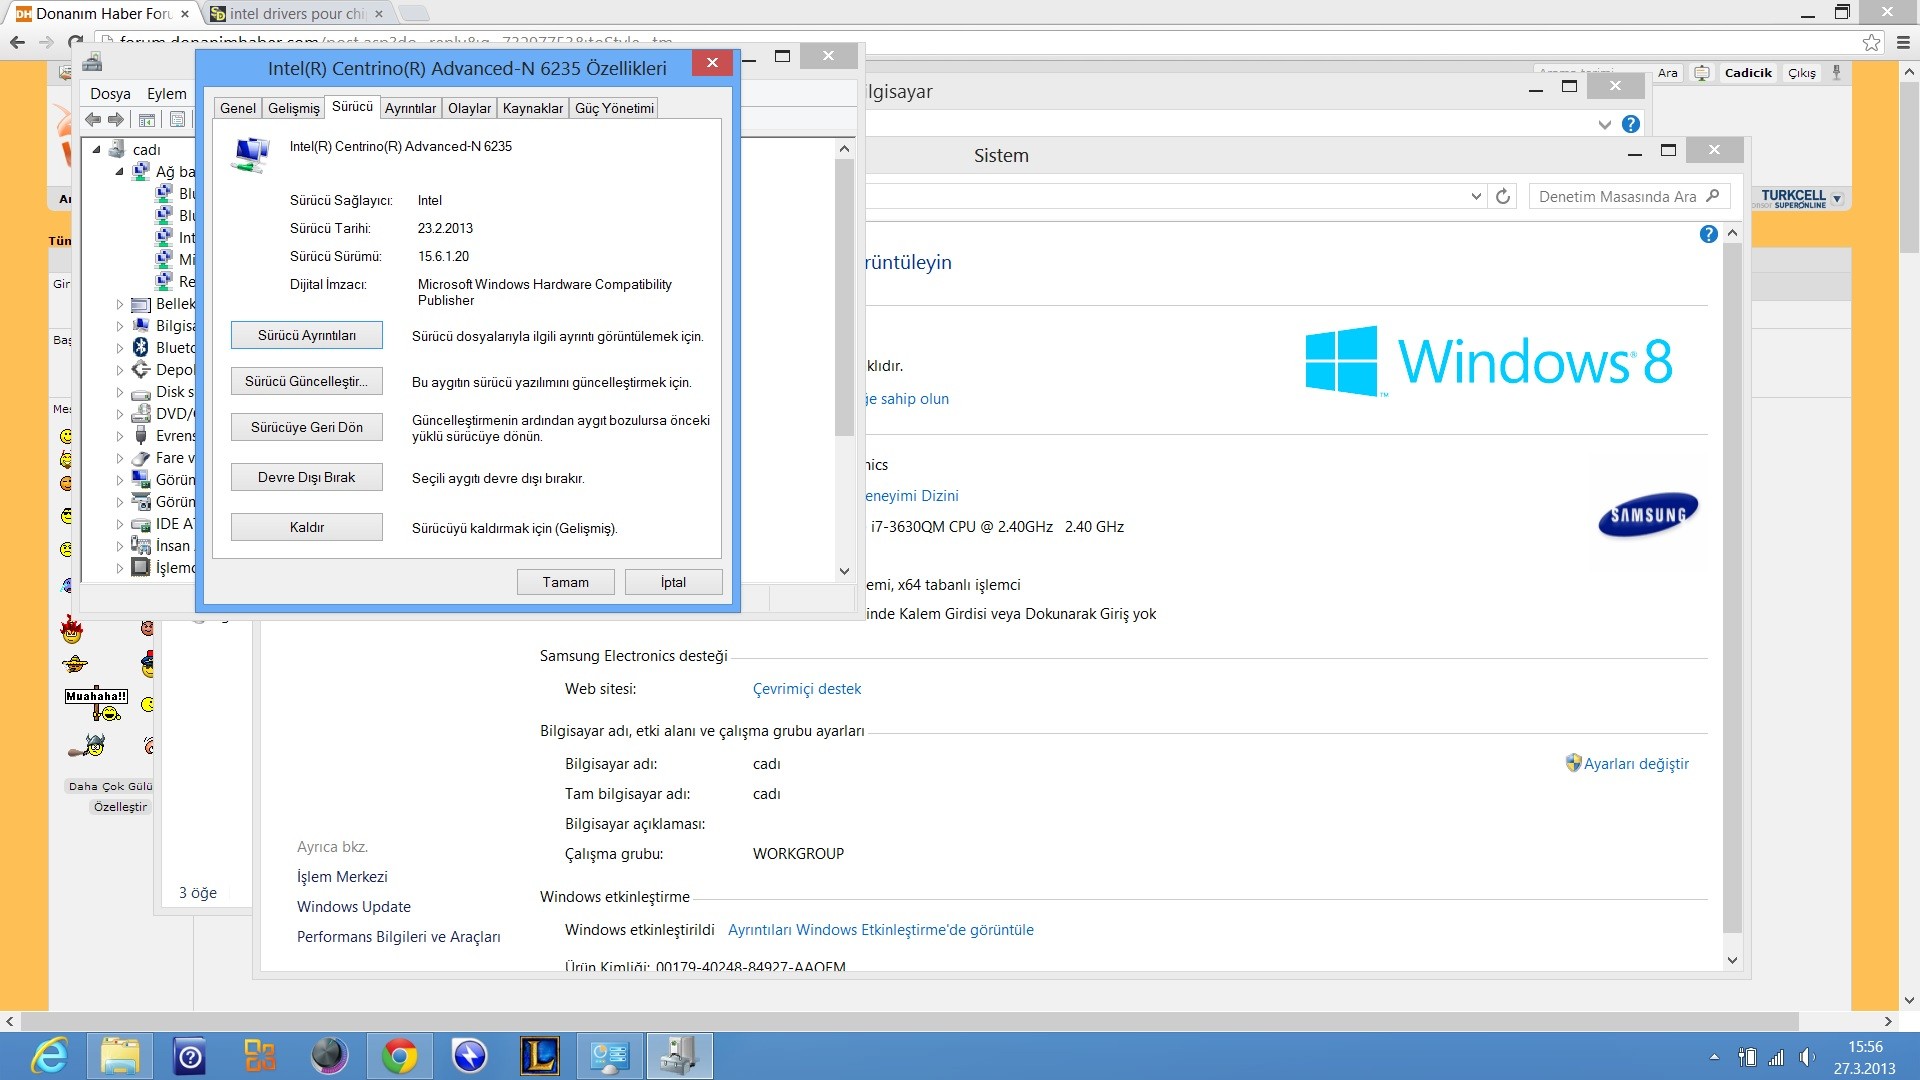The image size is (1920, 1080).
Task: Select the mouse icon beside Fare
Action: [x=141, y=458]
